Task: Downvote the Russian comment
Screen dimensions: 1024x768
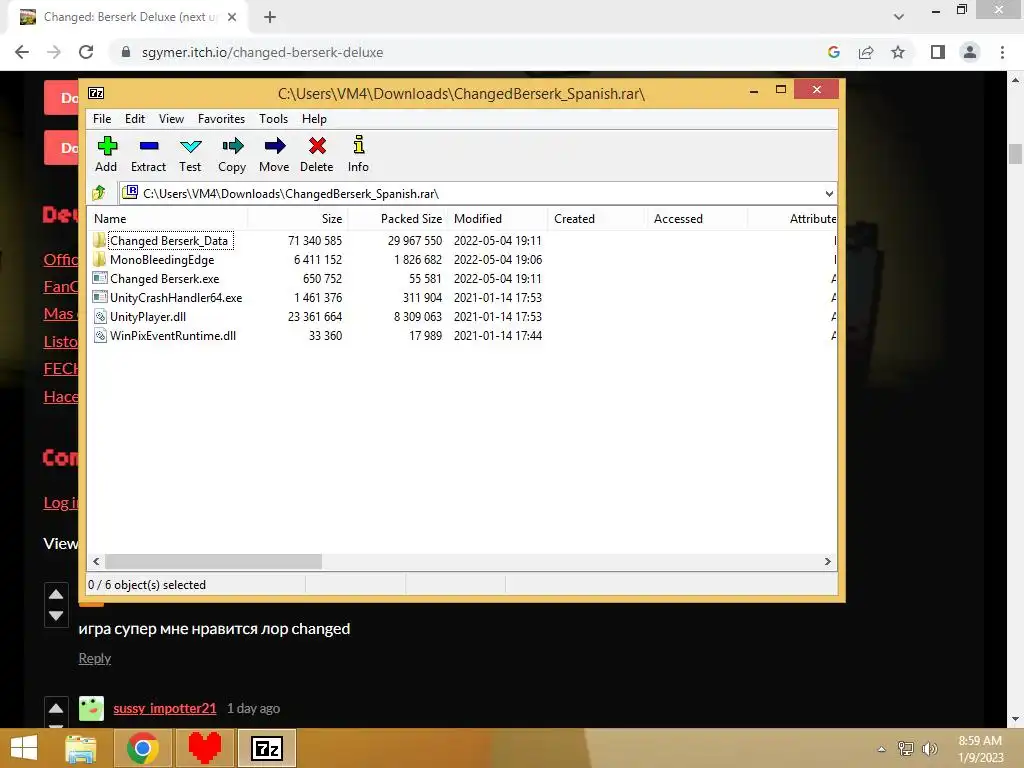Action: (56, 616)
